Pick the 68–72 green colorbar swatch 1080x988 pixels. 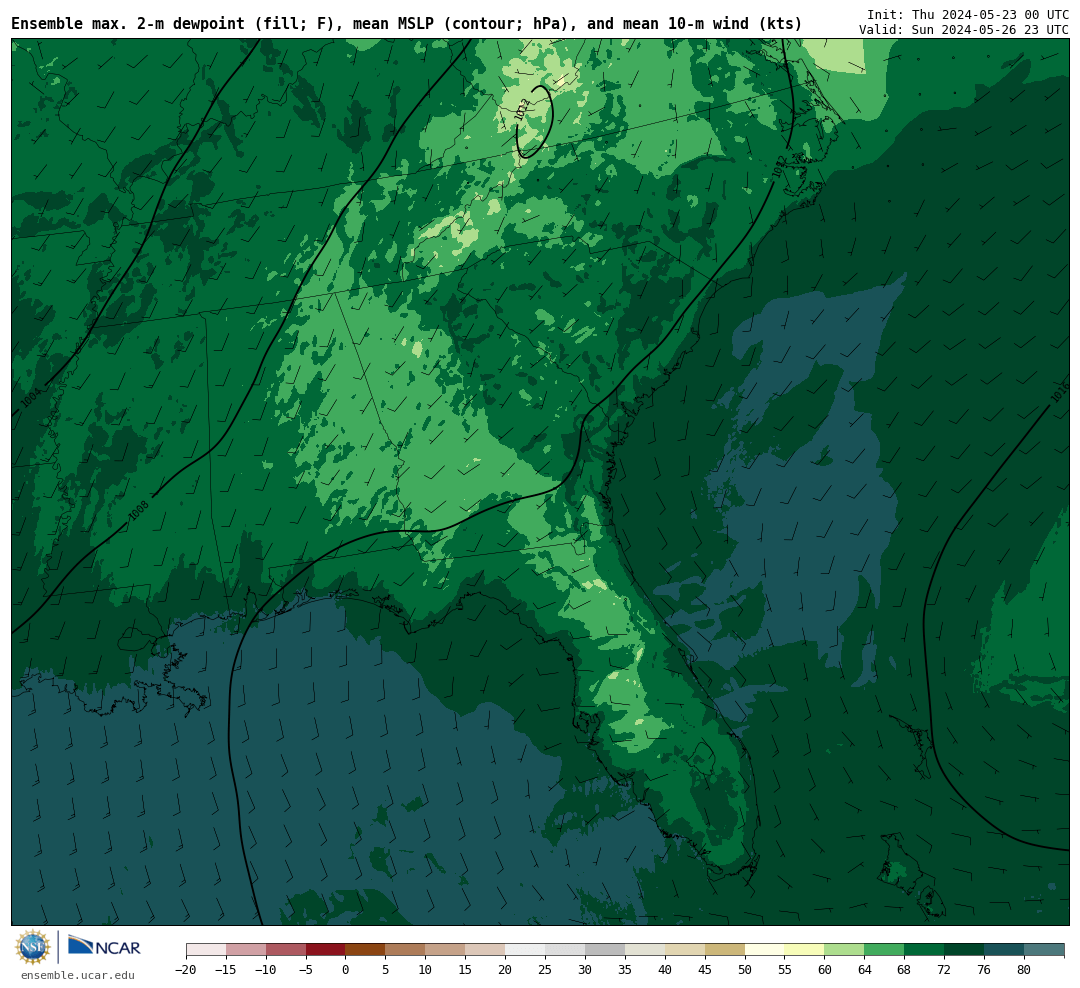pyautogui.click(x=924, y=950)
